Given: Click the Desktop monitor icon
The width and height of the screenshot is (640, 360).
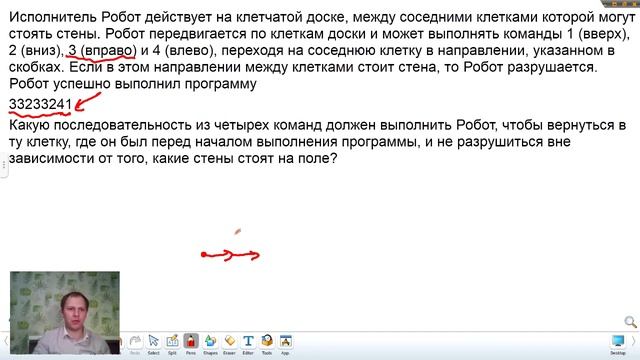Looking at the screenshot, I should click(618, 342).
